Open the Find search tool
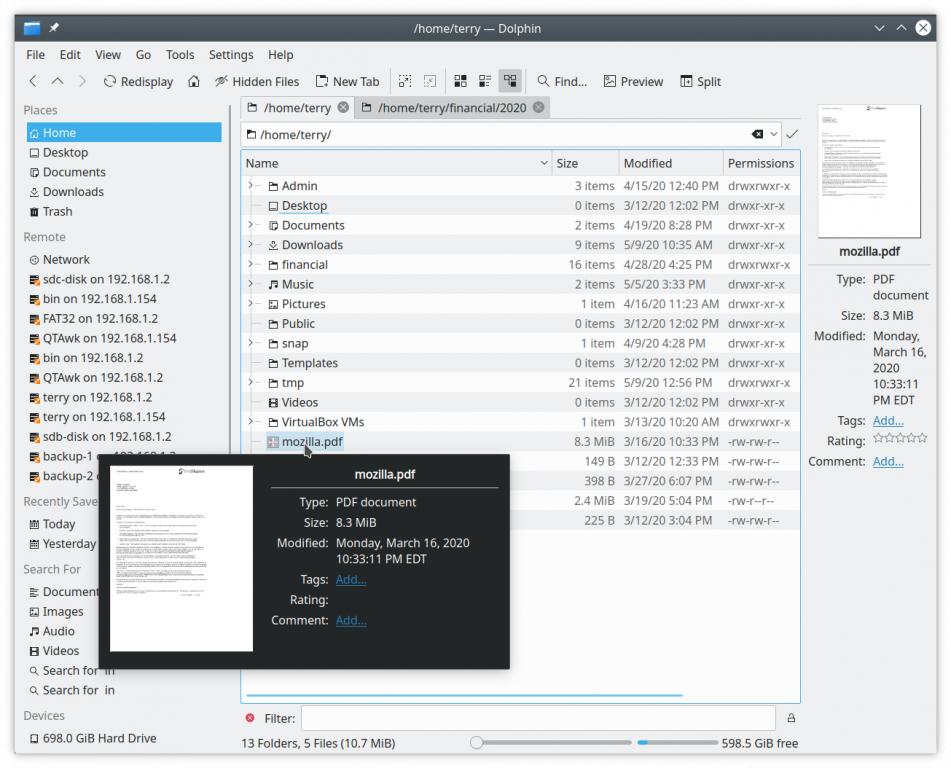Screen dimensions: 951x768 (561, 82)
